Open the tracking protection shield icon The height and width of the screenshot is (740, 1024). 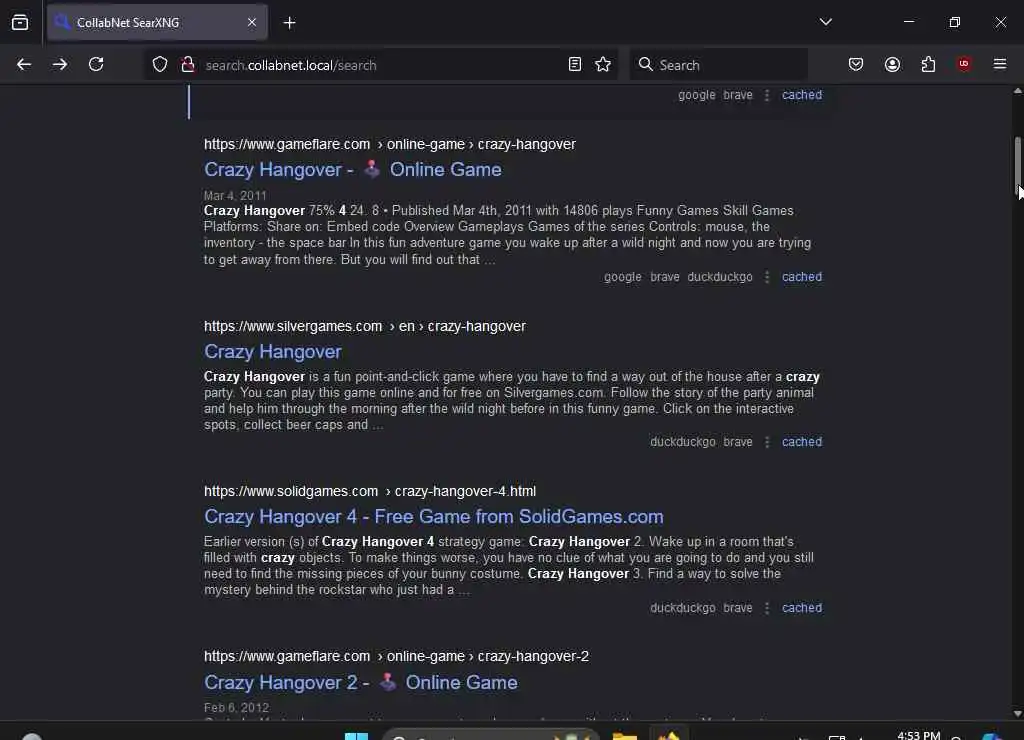click(160, 65)
